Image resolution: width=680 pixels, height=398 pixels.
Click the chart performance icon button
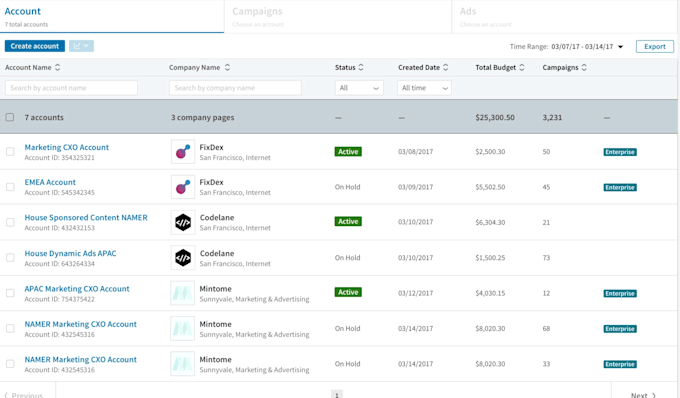[x=81, y=46]
